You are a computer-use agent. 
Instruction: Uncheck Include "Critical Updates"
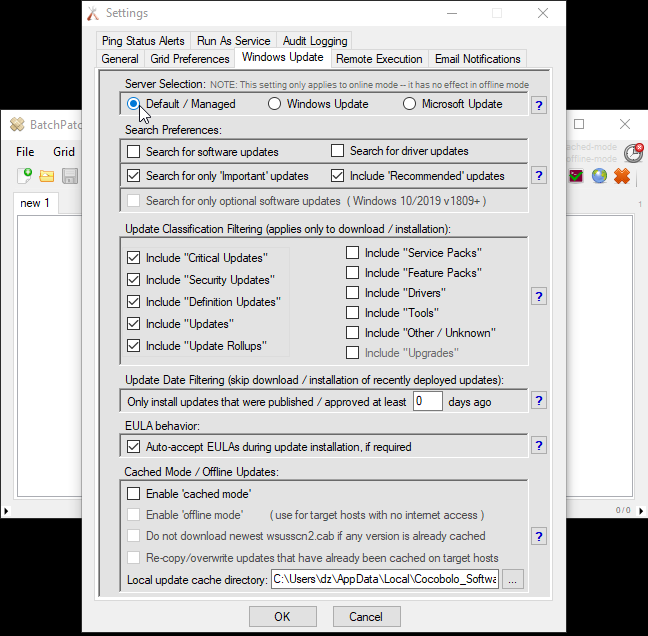click(x=133, y=258)
